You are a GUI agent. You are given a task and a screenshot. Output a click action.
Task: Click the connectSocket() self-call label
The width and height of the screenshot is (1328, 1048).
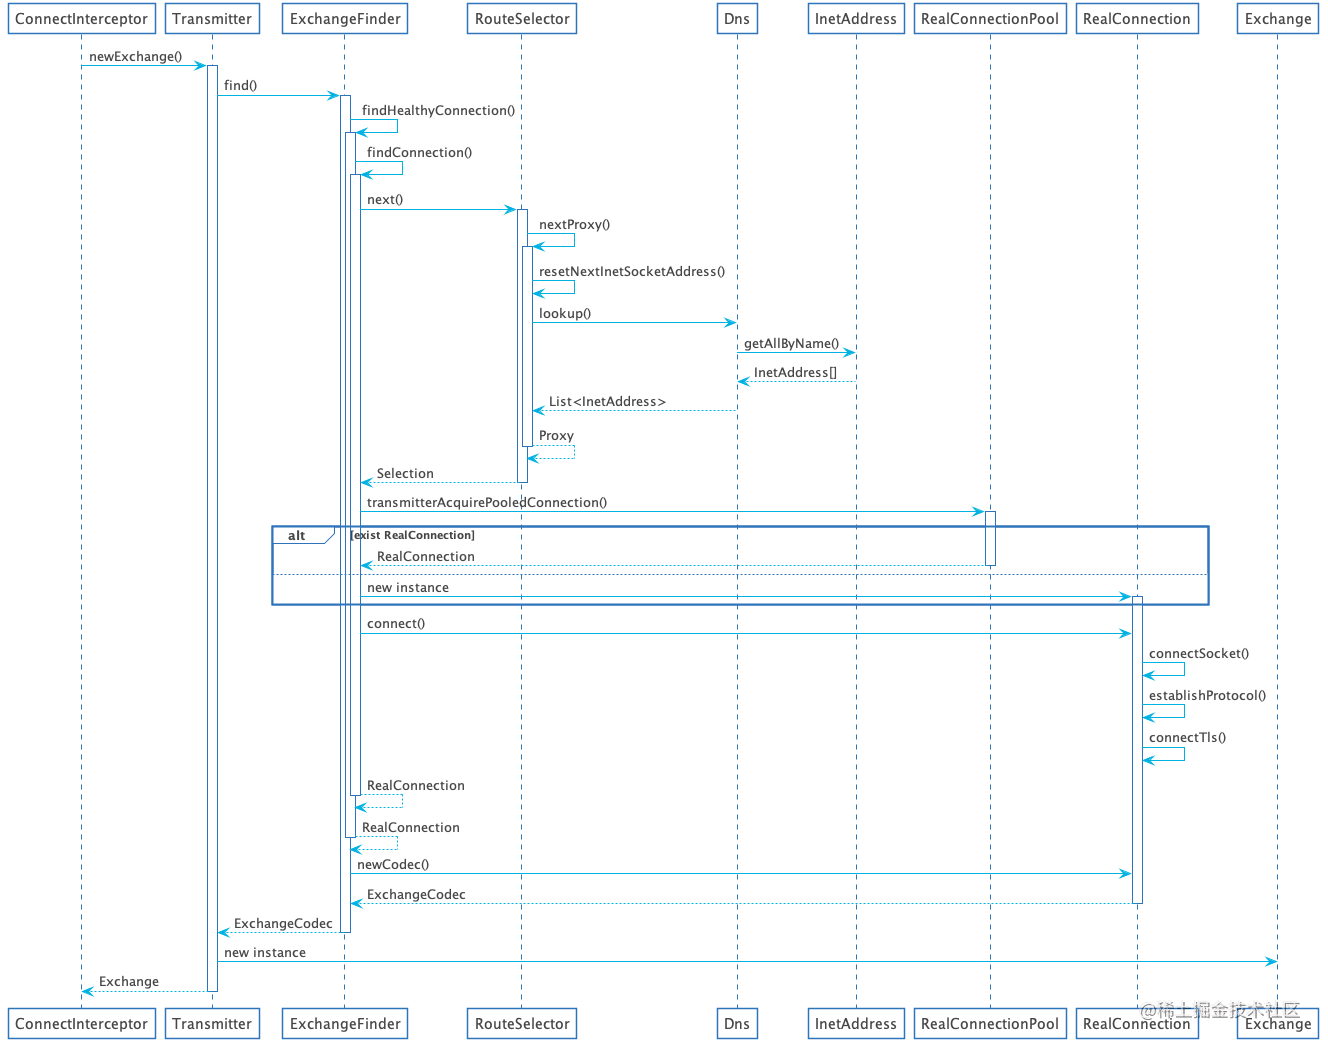pyautogui.click(x=1199, y=654)
